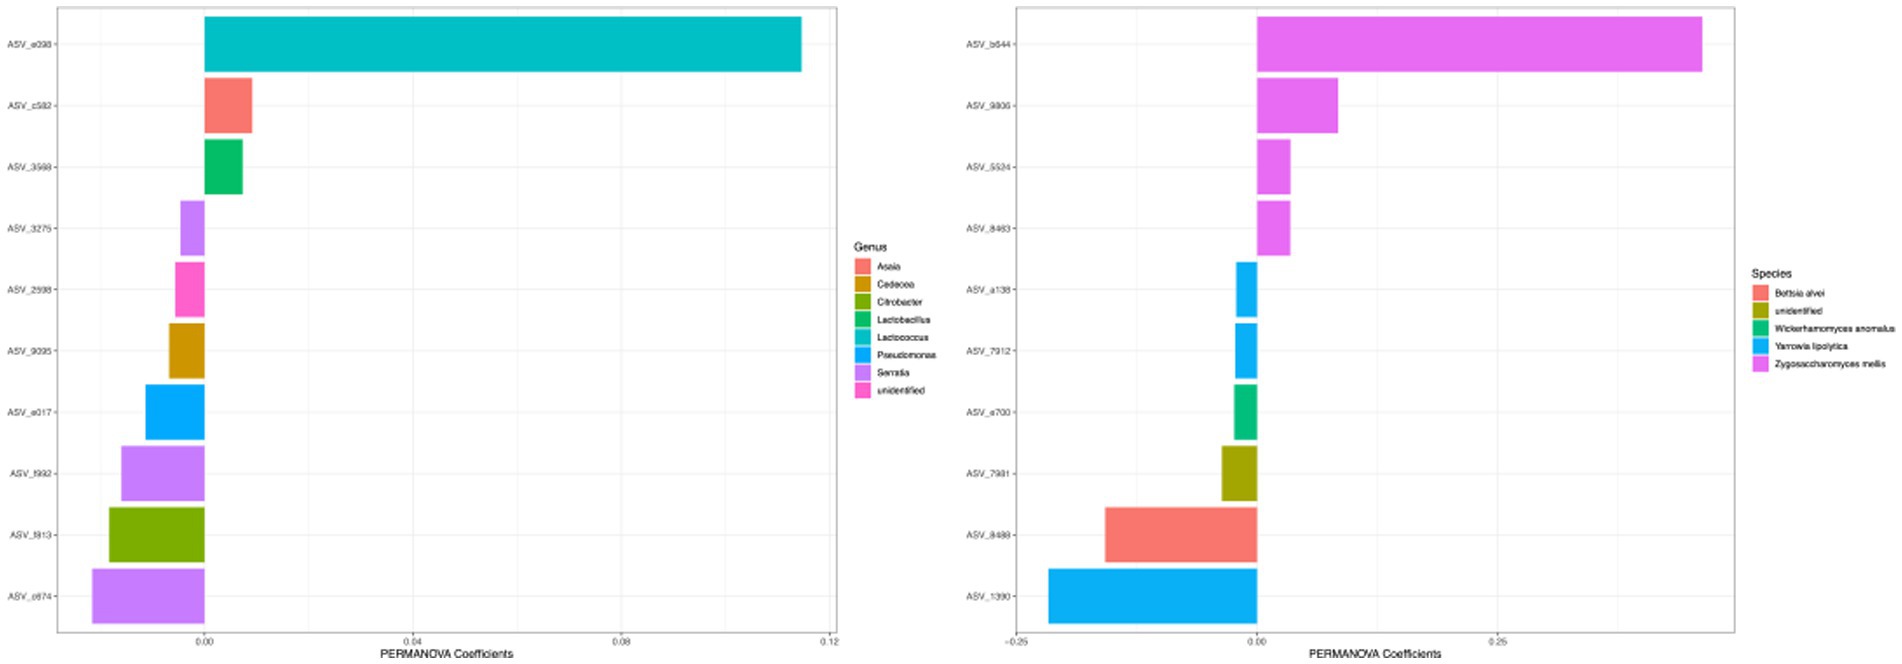Pick the Serratia legend color swatch

862,373
